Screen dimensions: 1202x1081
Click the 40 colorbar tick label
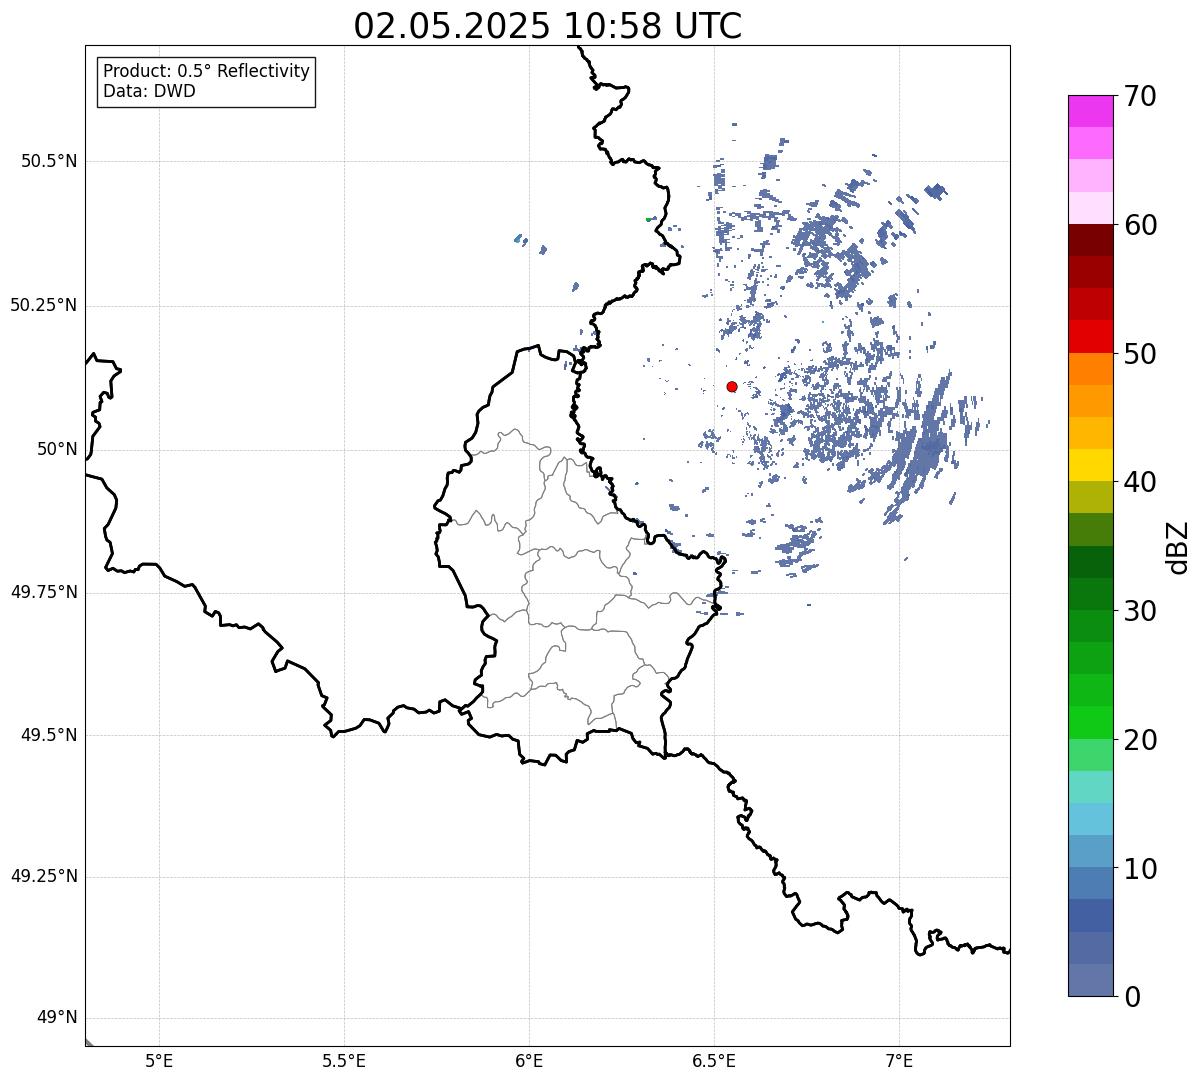tap(1141, 482)
